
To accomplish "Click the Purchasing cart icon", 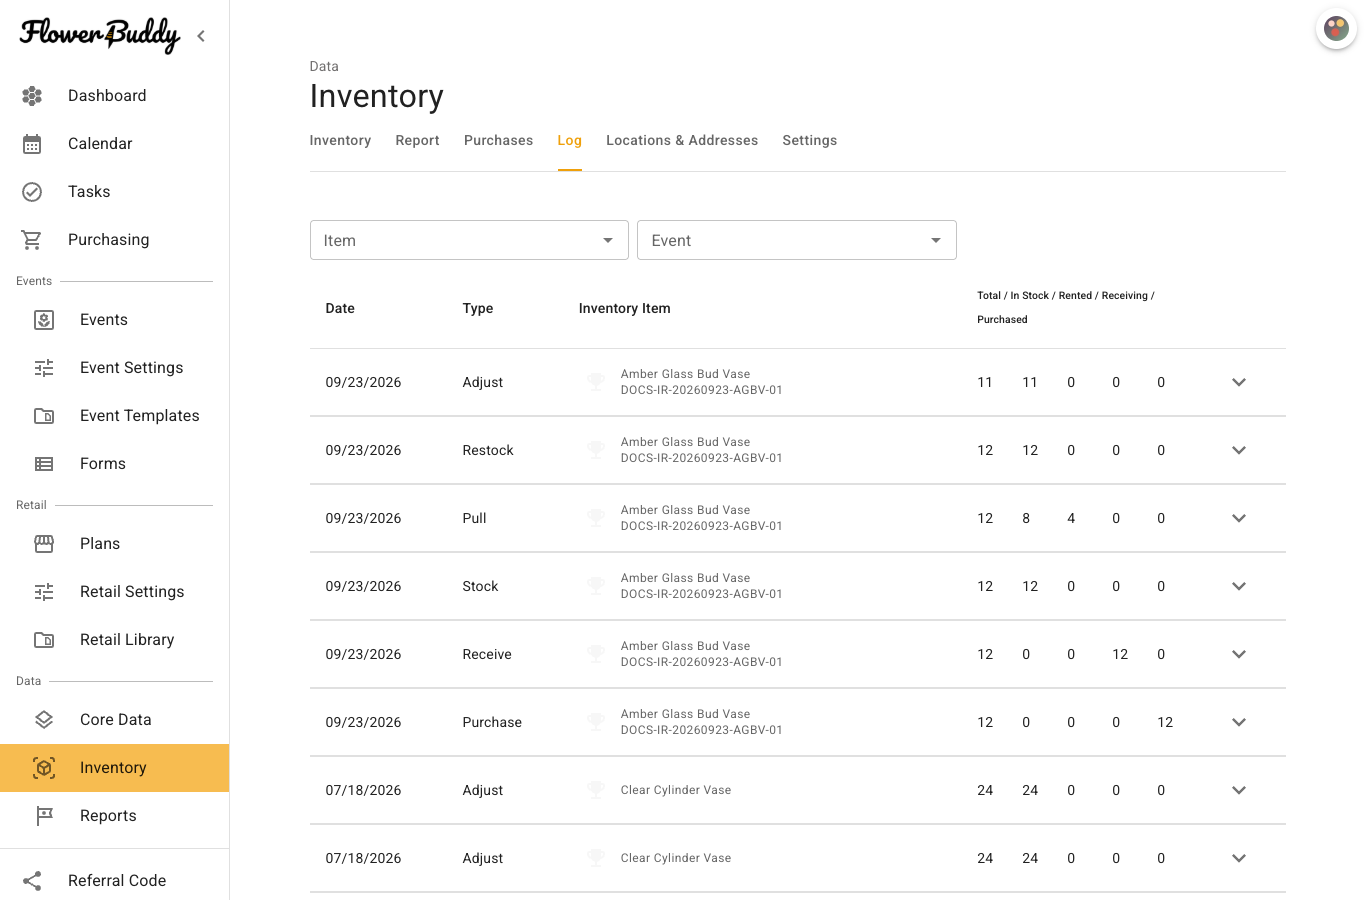I will click(x=32, y=240).
